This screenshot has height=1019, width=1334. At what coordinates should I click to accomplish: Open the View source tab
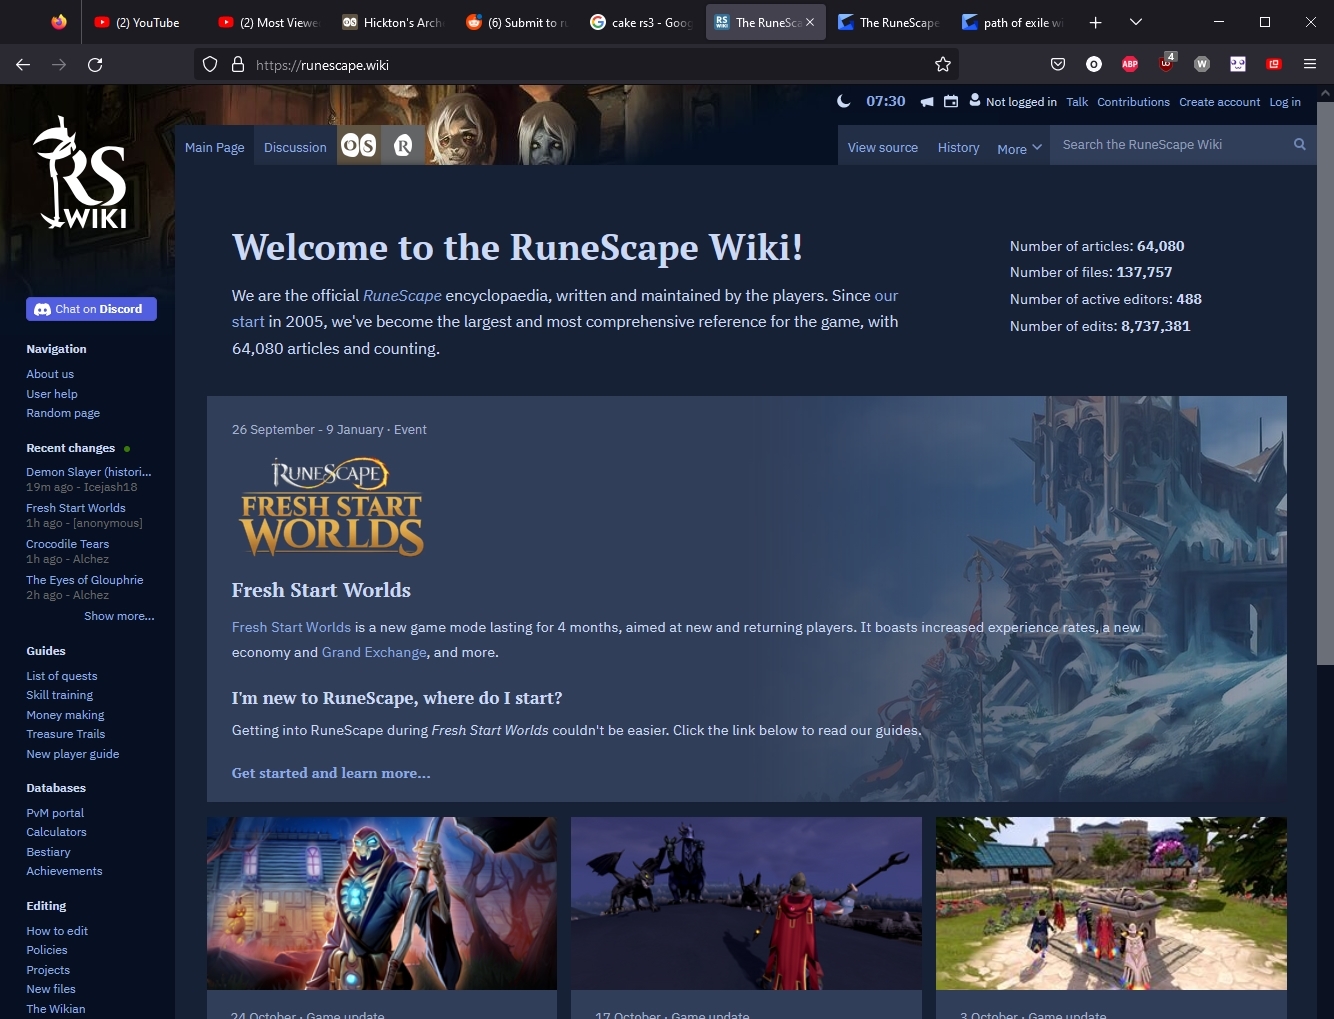[883, 146]
